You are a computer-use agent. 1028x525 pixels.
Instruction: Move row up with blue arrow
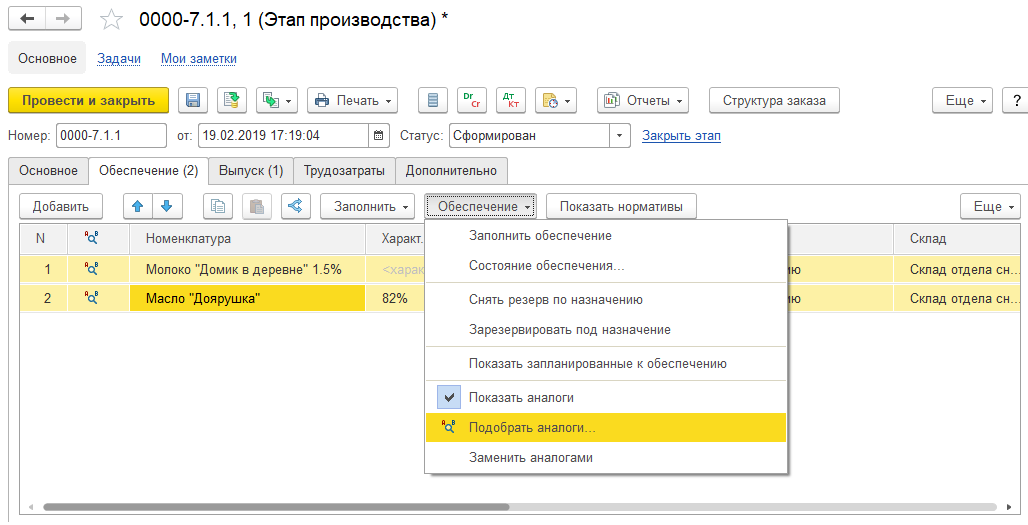137,207
